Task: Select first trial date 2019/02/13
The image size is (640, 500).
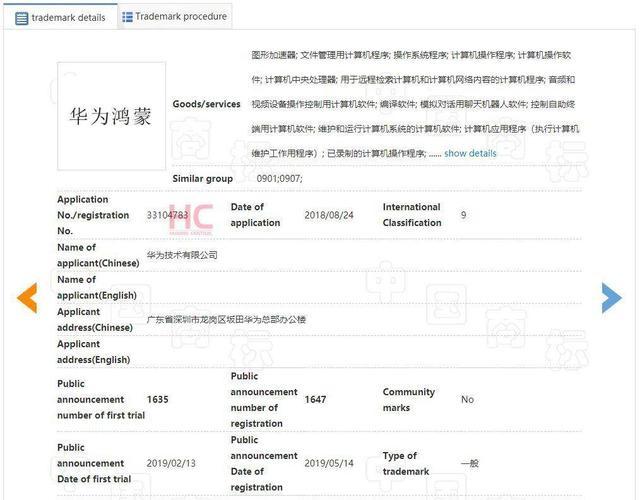Action: (171, 463)
